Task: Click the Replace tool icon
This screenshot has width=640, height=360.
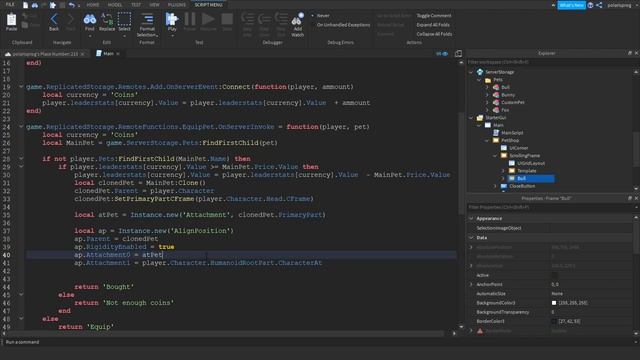Action: tap(107, 19)
